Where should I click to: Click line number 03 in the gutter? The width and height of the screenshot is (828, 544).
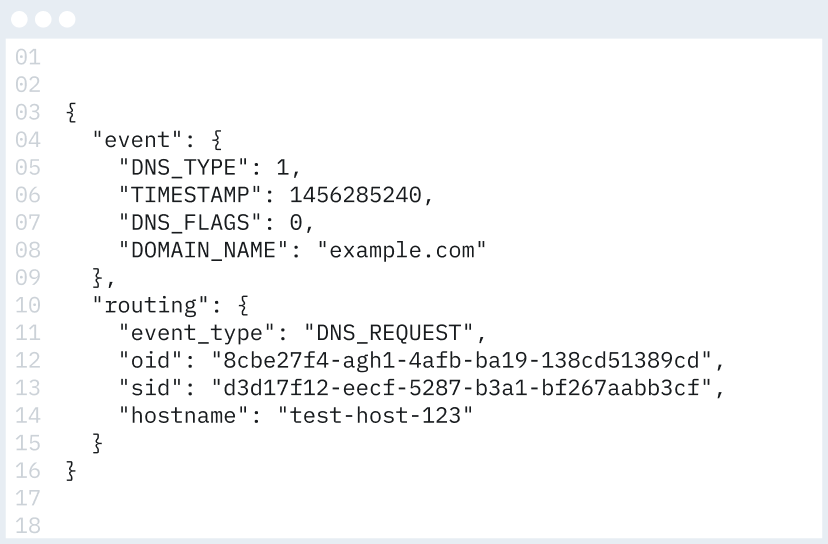tap(28, 112)
